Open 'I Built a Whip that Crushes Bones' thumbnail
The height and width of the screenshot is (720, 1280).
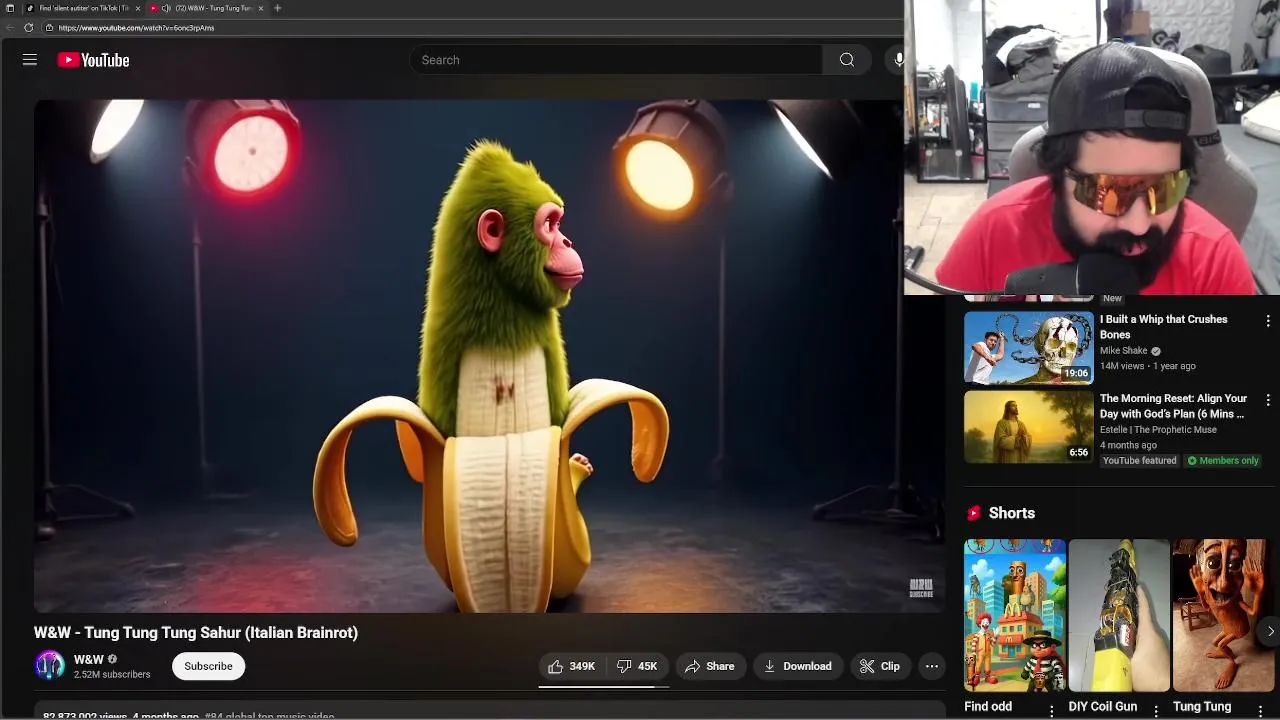(1029, 348)
